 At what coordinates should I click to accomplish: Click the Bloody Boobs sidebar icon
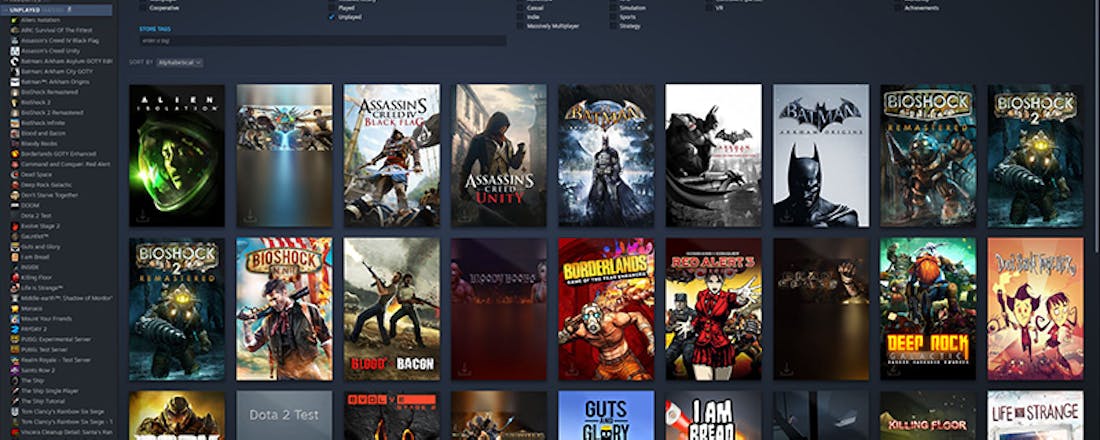14,143
